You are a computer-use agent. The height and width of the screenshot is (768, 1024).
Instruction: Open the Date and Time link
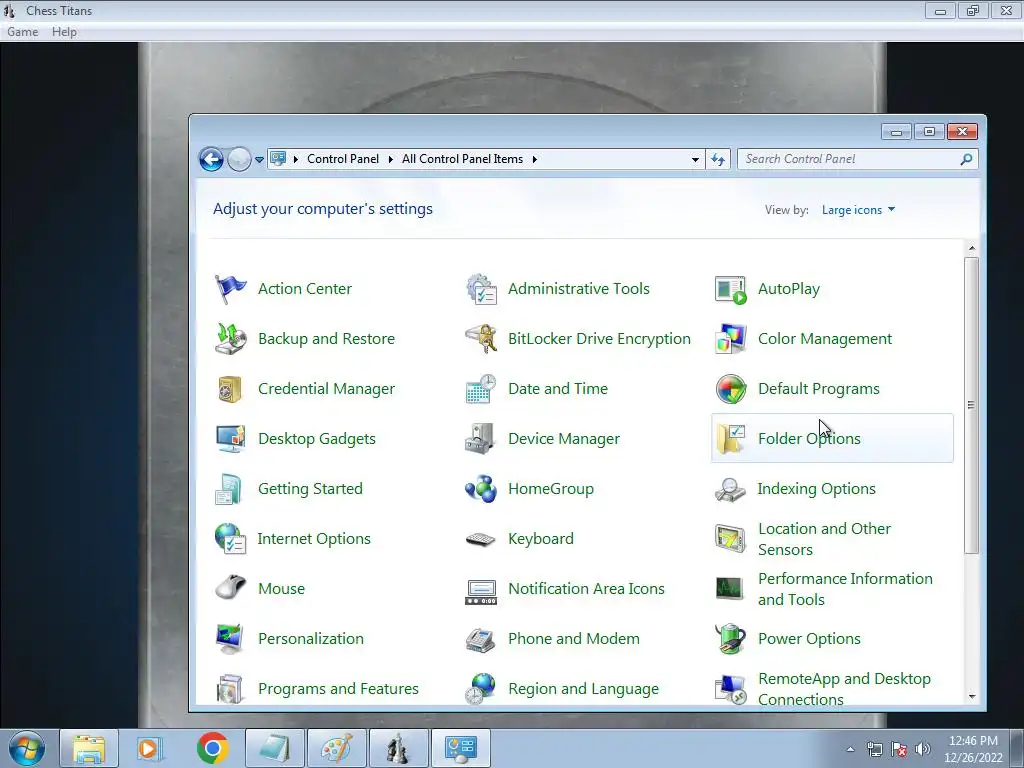click(x=558, y=389)
